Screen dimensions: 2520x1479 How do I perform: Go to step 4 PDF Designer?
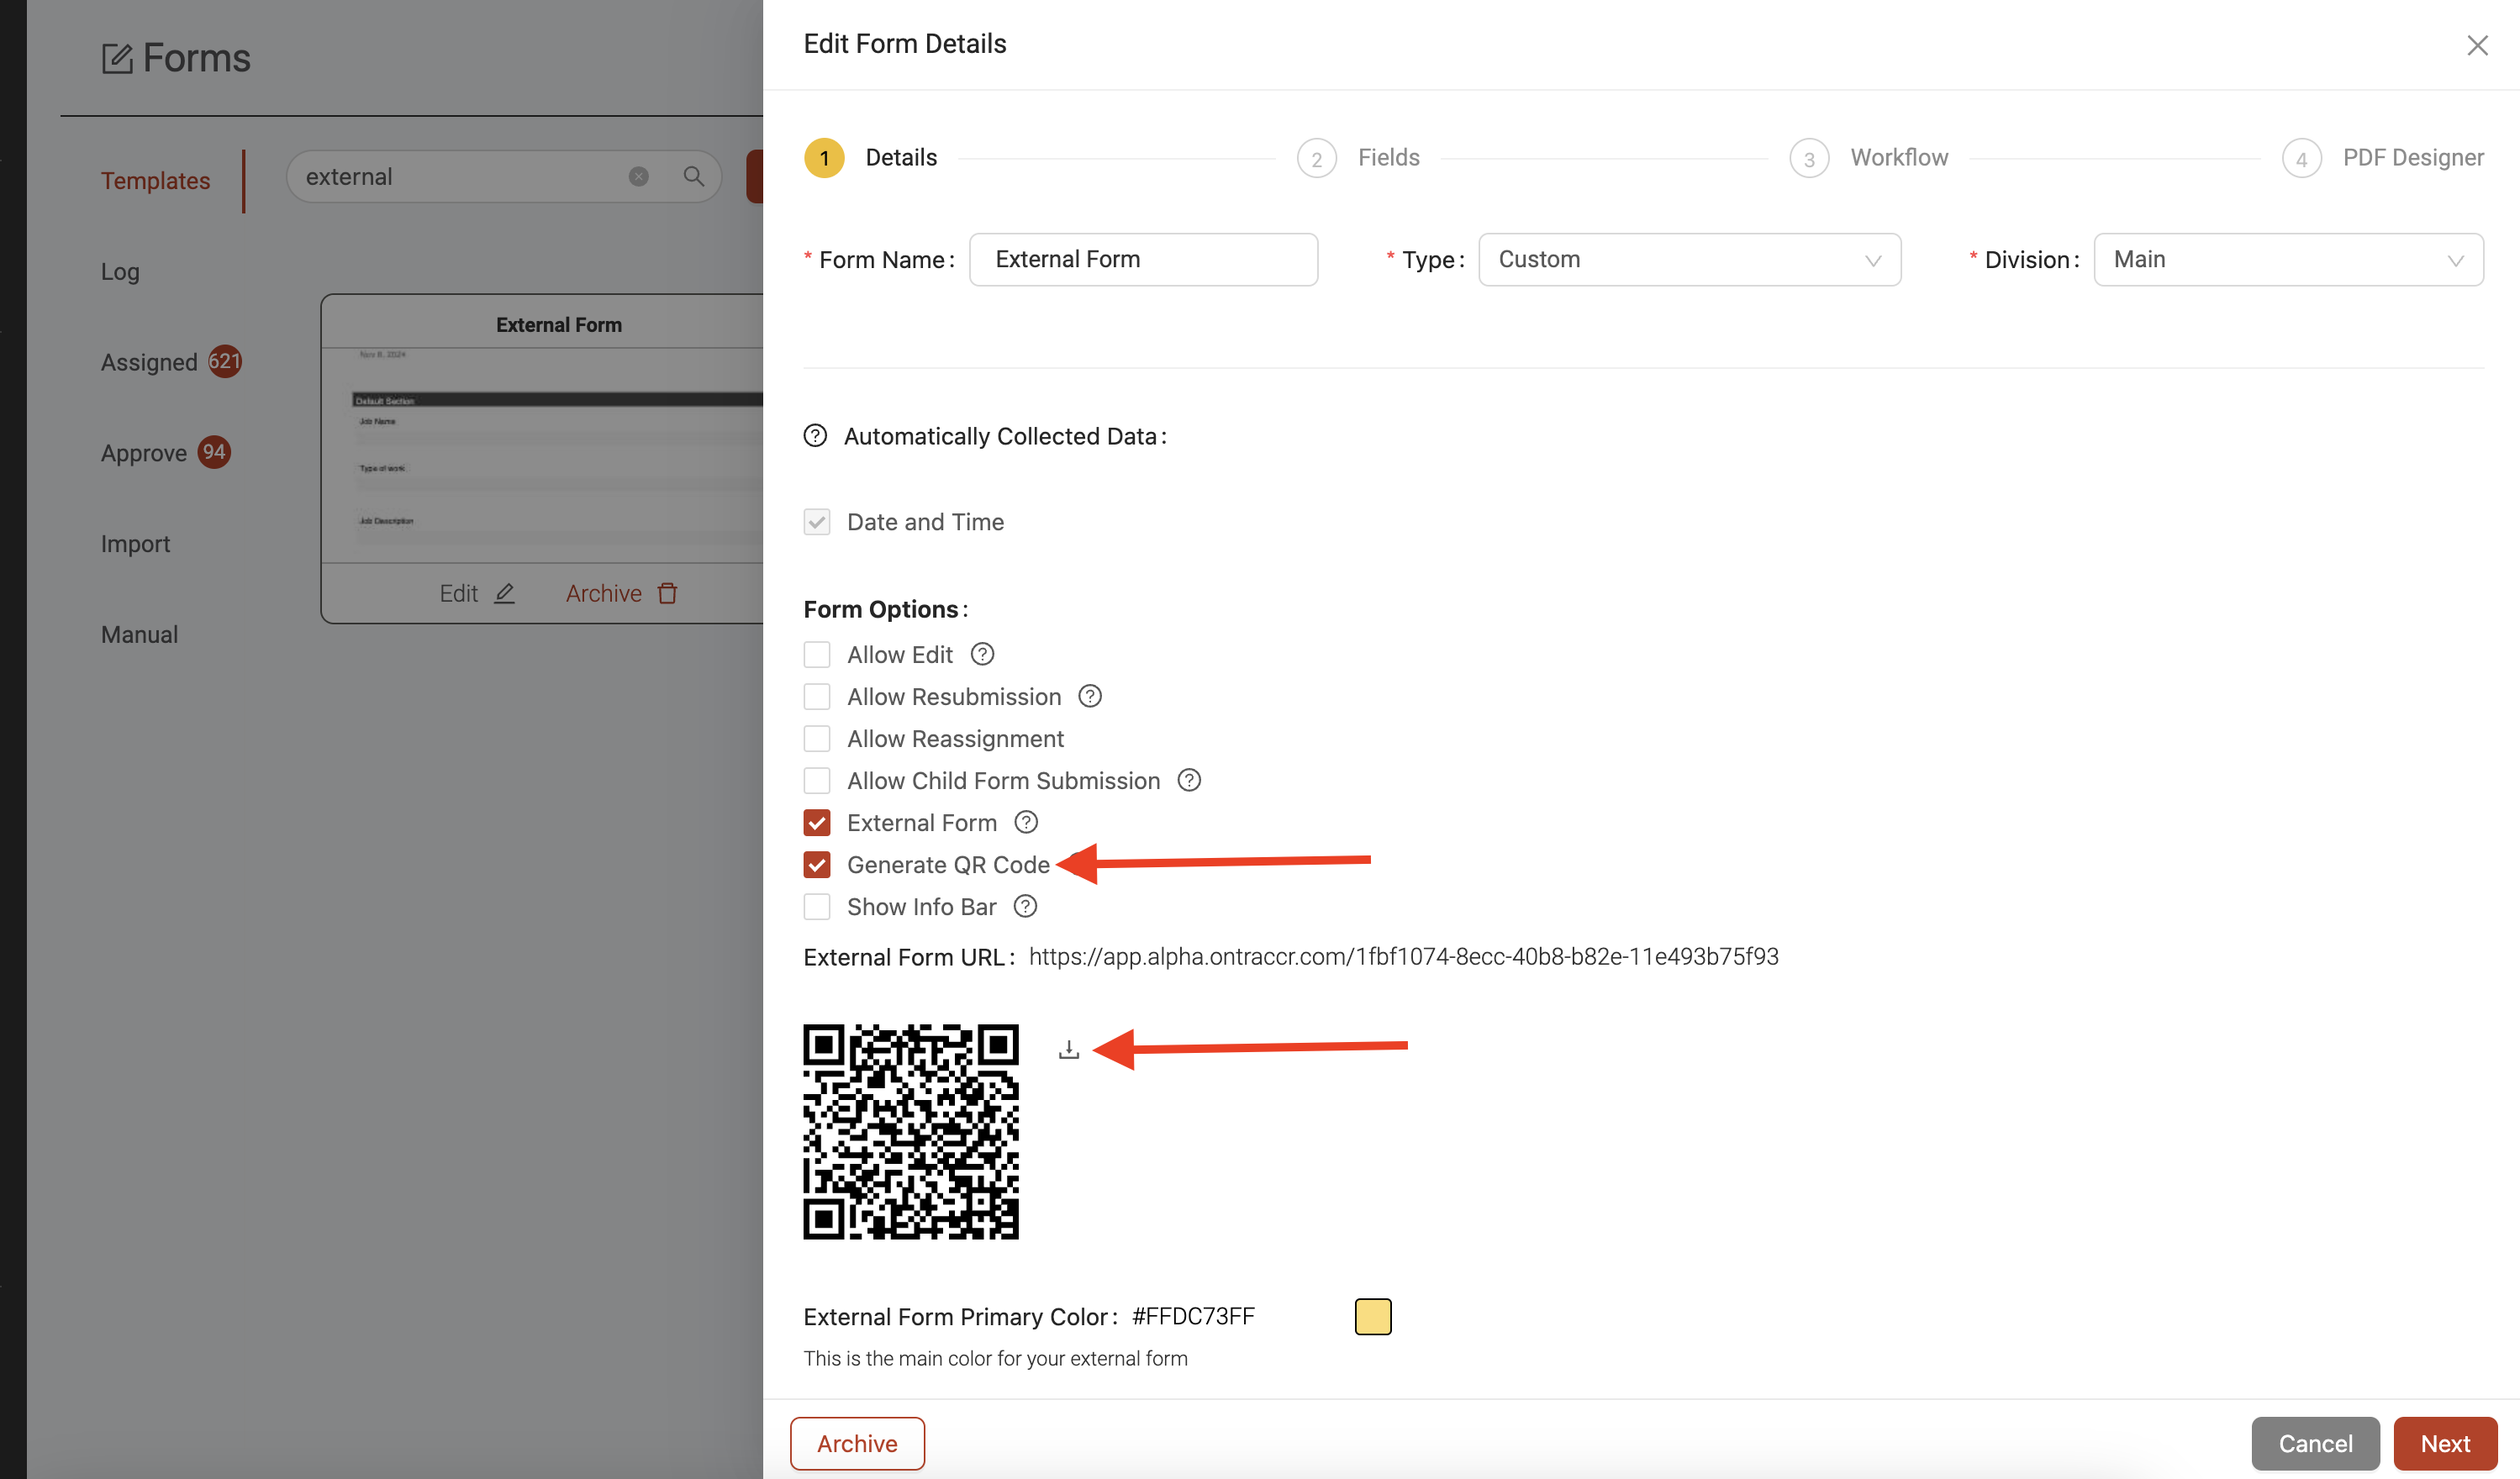(x=2382, y=158)
